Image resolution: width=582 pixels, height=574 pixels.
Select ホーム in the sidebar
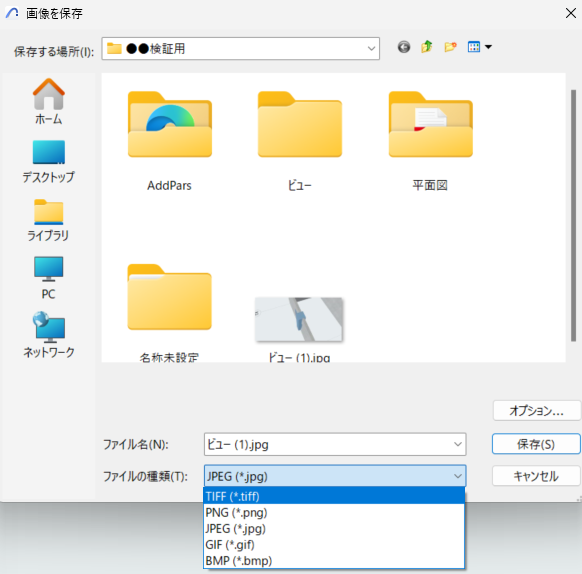pos(49,102)
